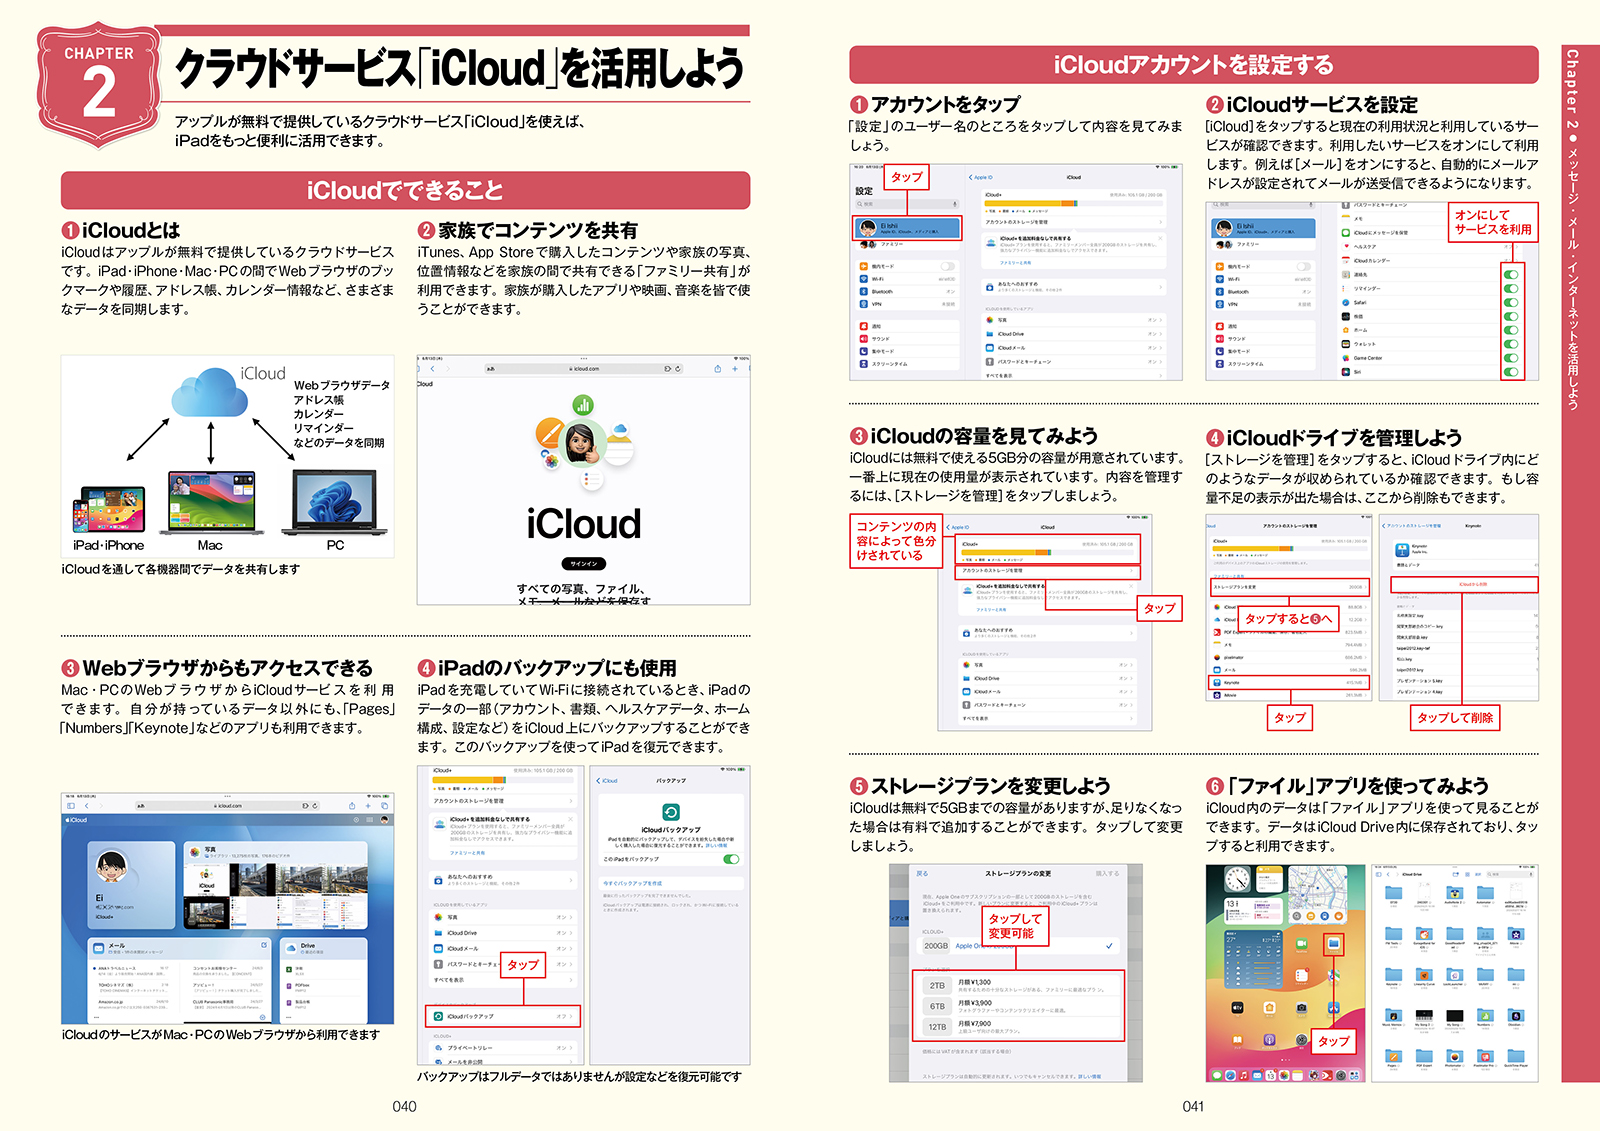
Task: Toggle Safari switch in iCloud services list
Action: click(1511, 302)
